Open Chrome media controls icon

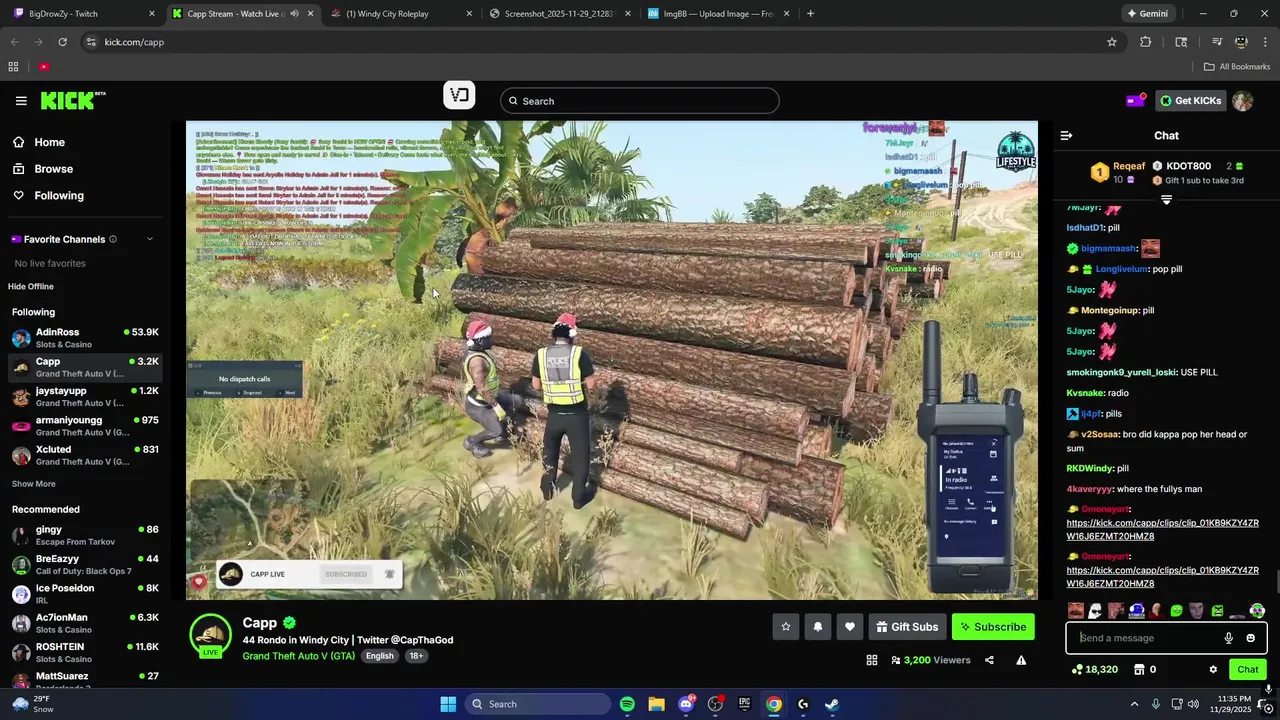point(1217,42)
